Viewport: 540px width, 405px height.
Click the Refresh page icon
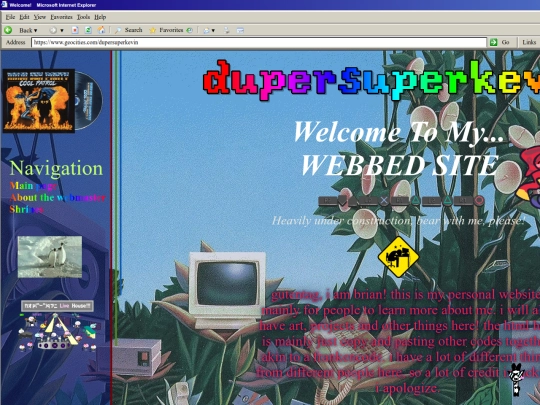88,30
